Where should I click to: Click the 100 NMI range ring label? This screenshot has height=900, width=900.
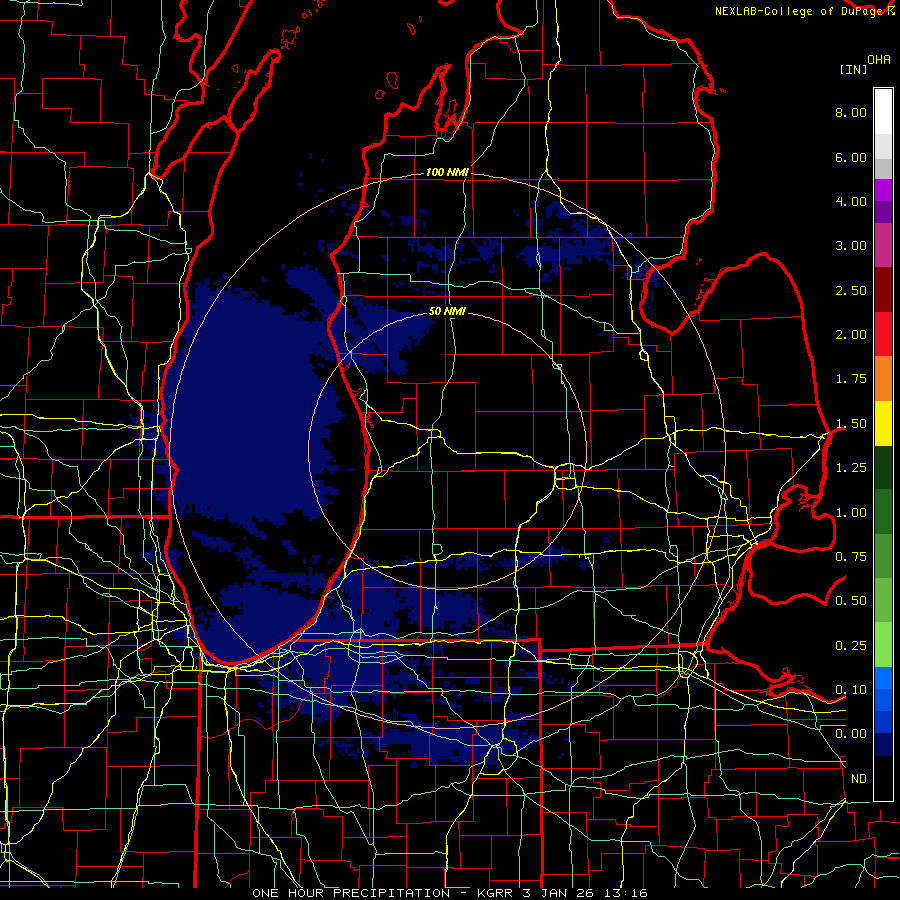447,172
